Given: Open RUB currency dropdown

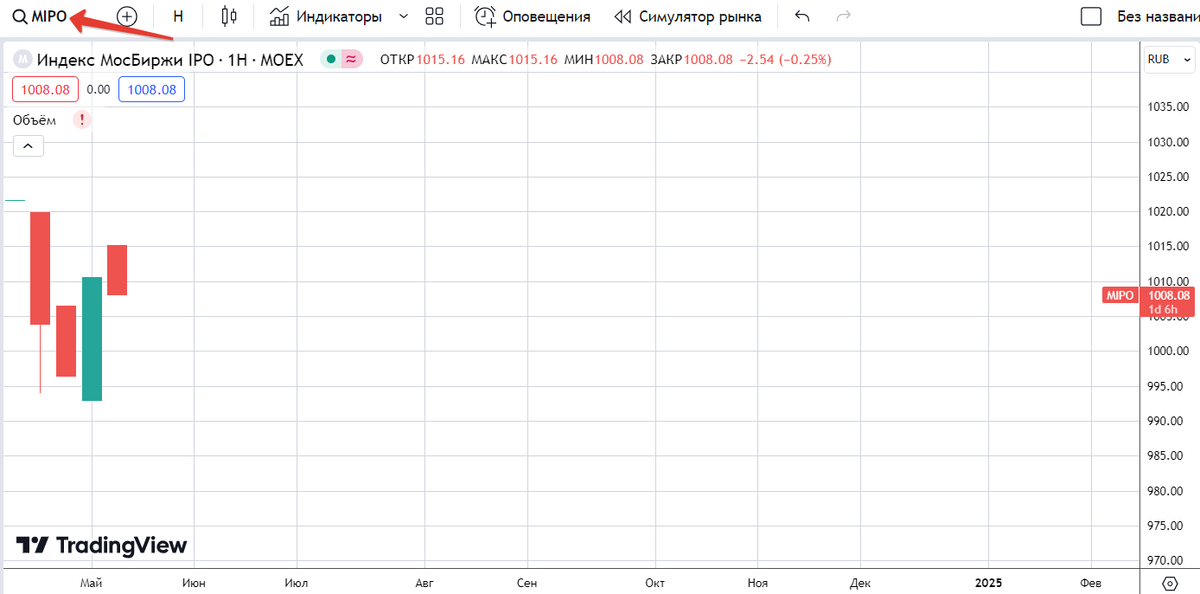Looking at the screenshot, I should click(x=1169, y=60).
